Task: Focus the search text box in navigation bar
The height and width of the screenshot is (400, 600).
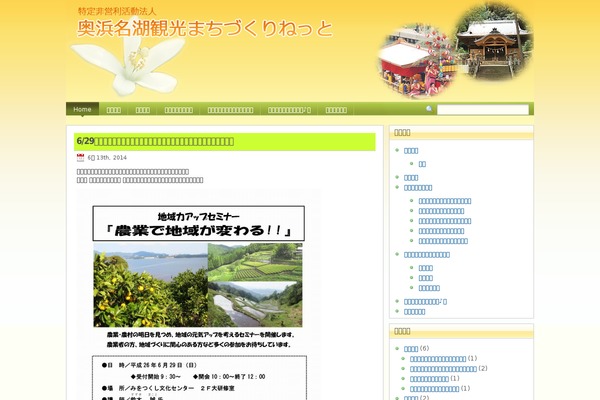Action: click(x=483, y=109)
